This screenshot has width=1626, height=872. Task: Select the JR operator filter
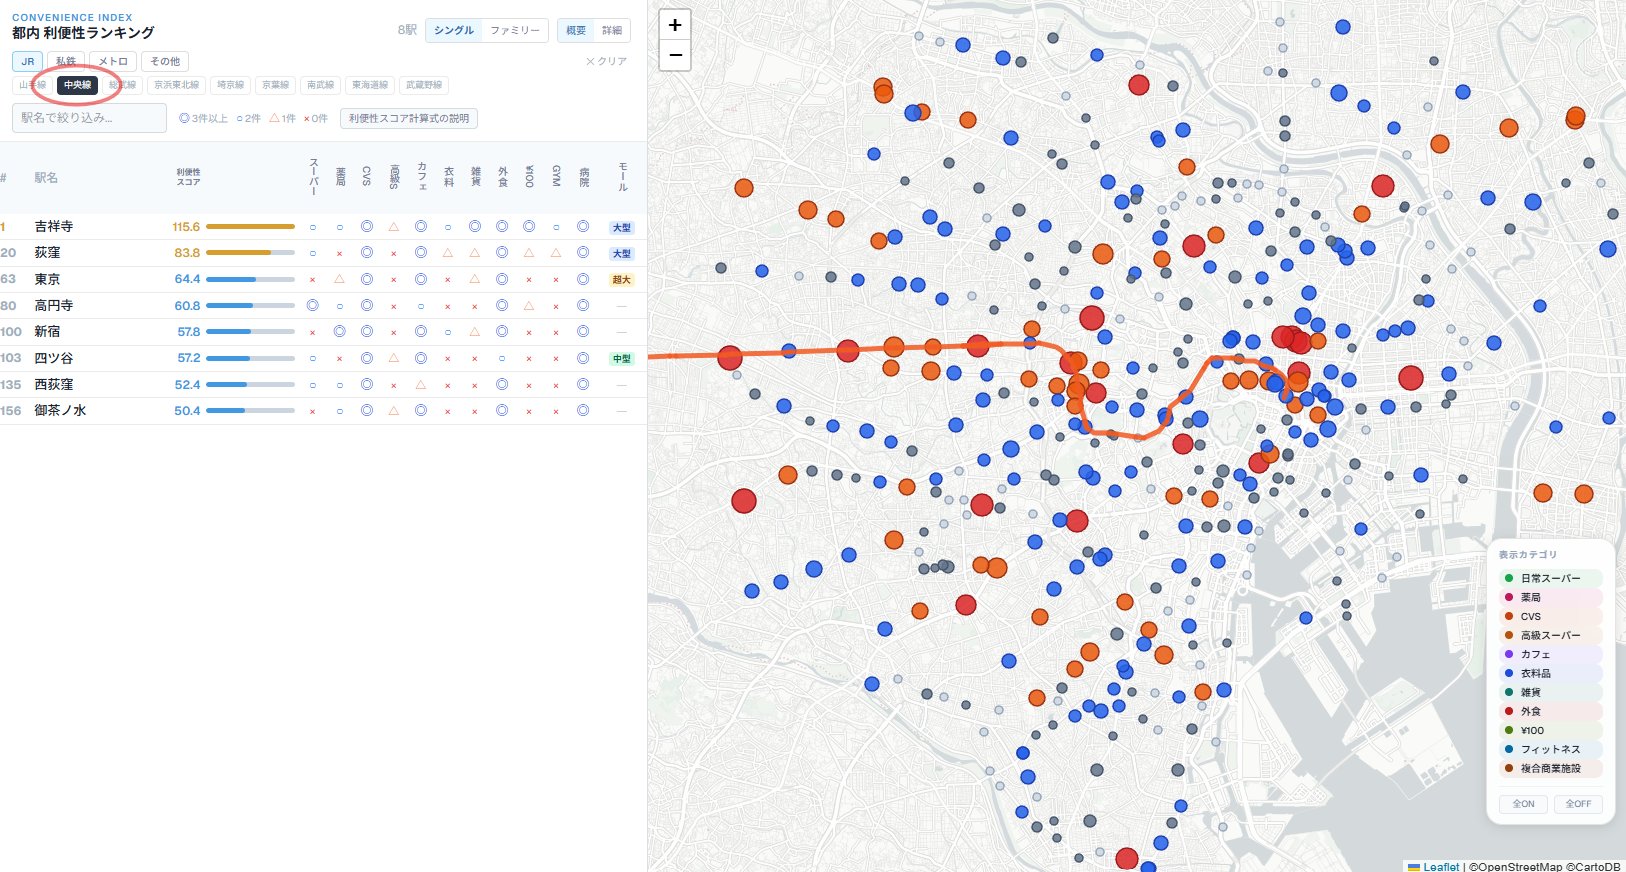tap(28, 62)
